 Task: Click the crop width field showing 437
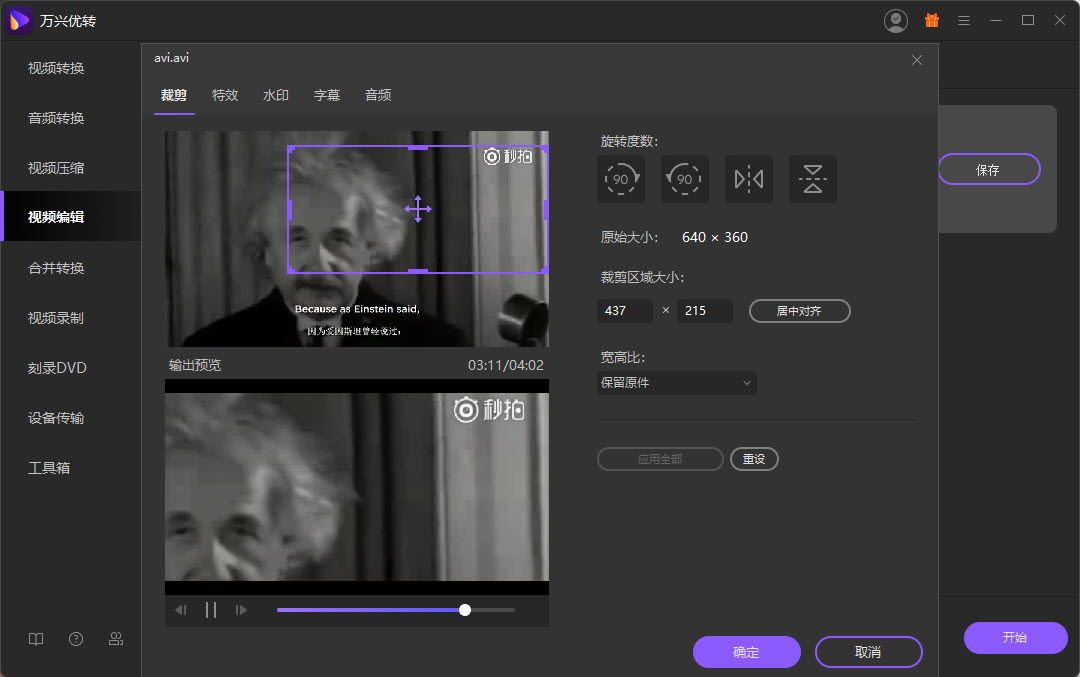(625, 311)
